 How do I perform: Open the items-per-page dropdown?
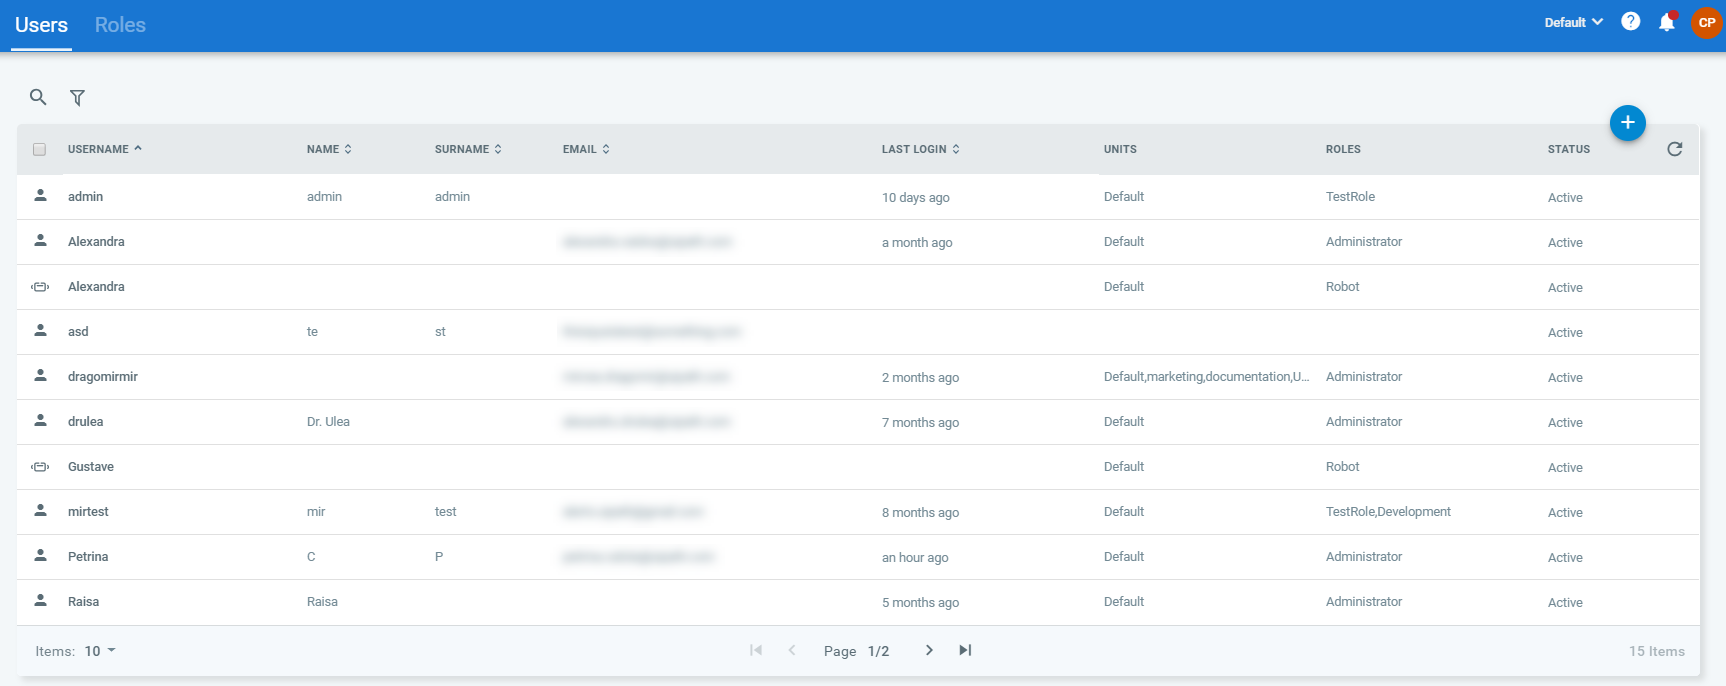point(100,651)
